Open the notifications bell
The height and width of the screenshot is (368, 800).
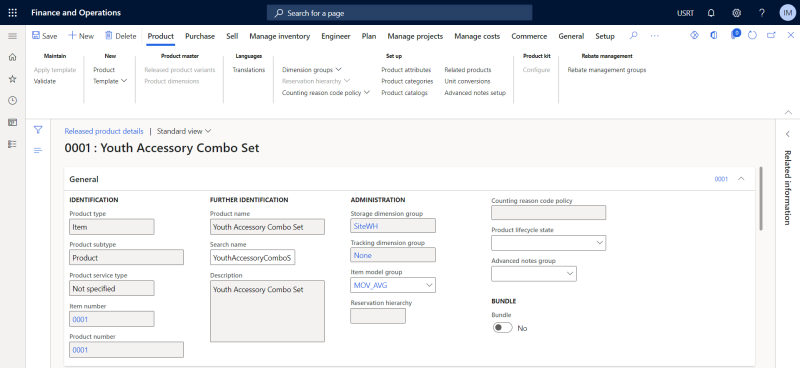click(x=711, y=13)
